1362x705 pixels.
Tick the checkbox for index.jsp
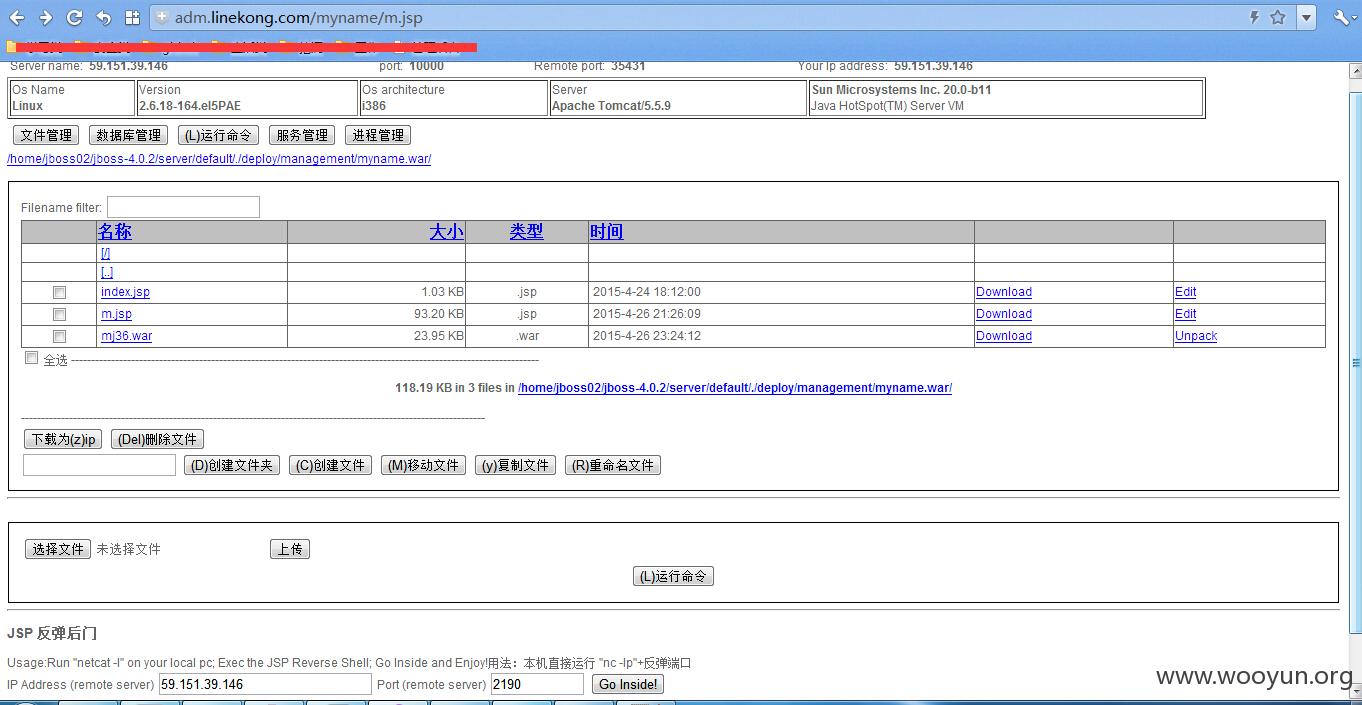[60, 292]
